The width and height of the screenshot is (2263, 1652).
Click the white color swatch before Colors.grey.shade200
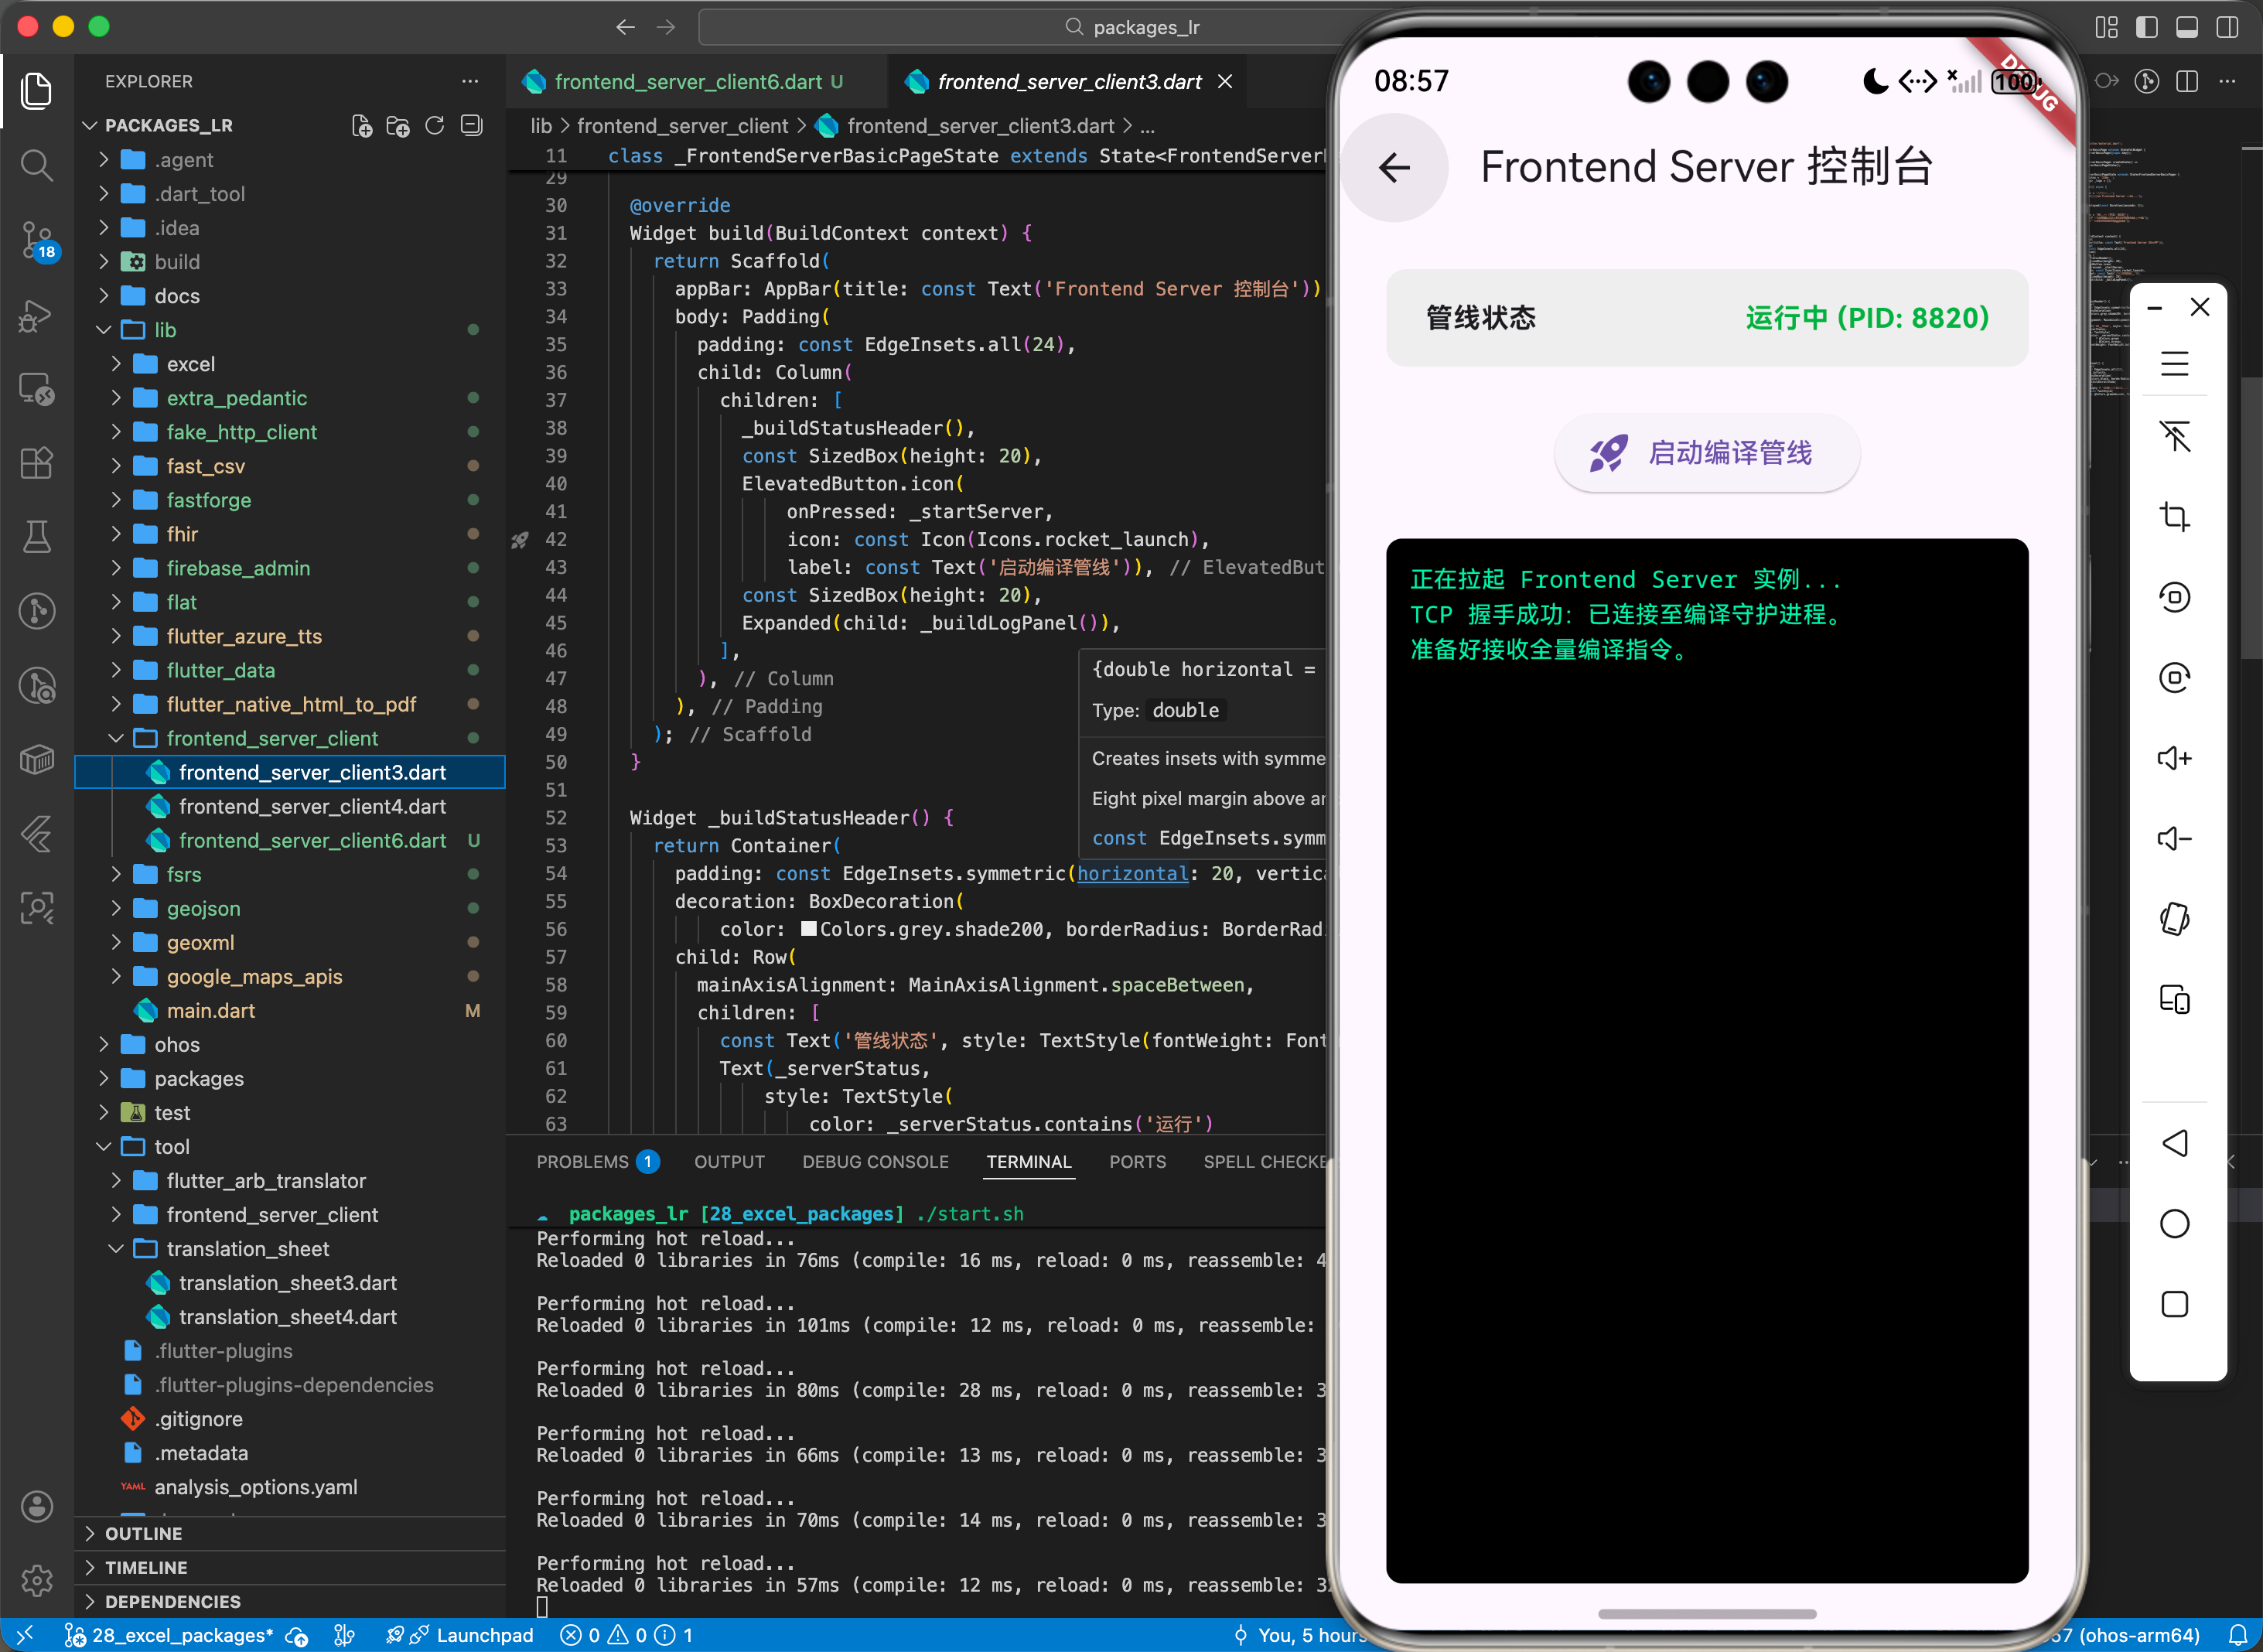tap(809, 929)
